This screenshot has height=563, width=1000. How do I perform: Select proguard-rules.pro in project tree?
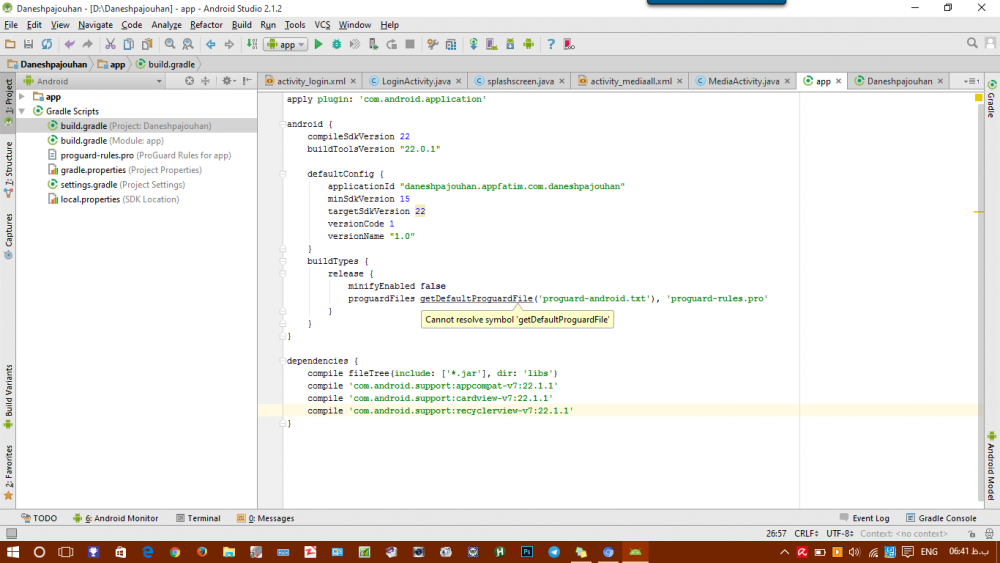click(96, 155)
